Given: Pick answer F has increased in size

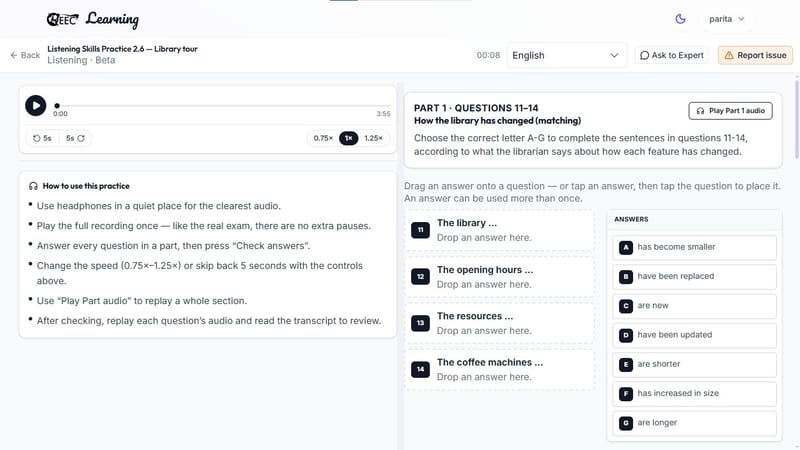Looking at the screenshot, I should [x=694, y=394].
